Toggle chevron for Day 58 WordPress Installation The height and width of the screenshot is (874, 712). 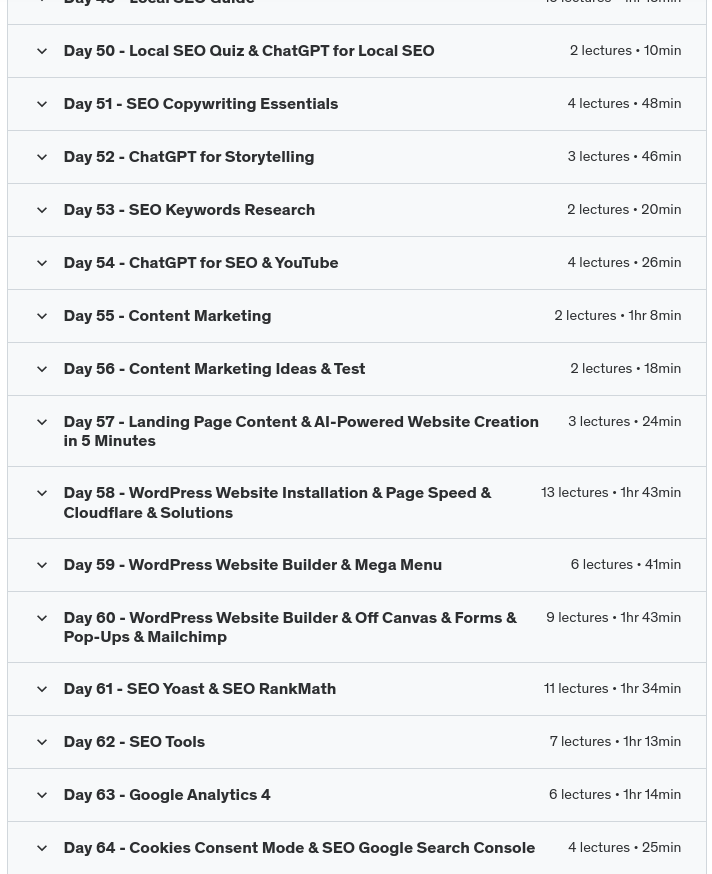pyautogui.click(x=42, y=493)
